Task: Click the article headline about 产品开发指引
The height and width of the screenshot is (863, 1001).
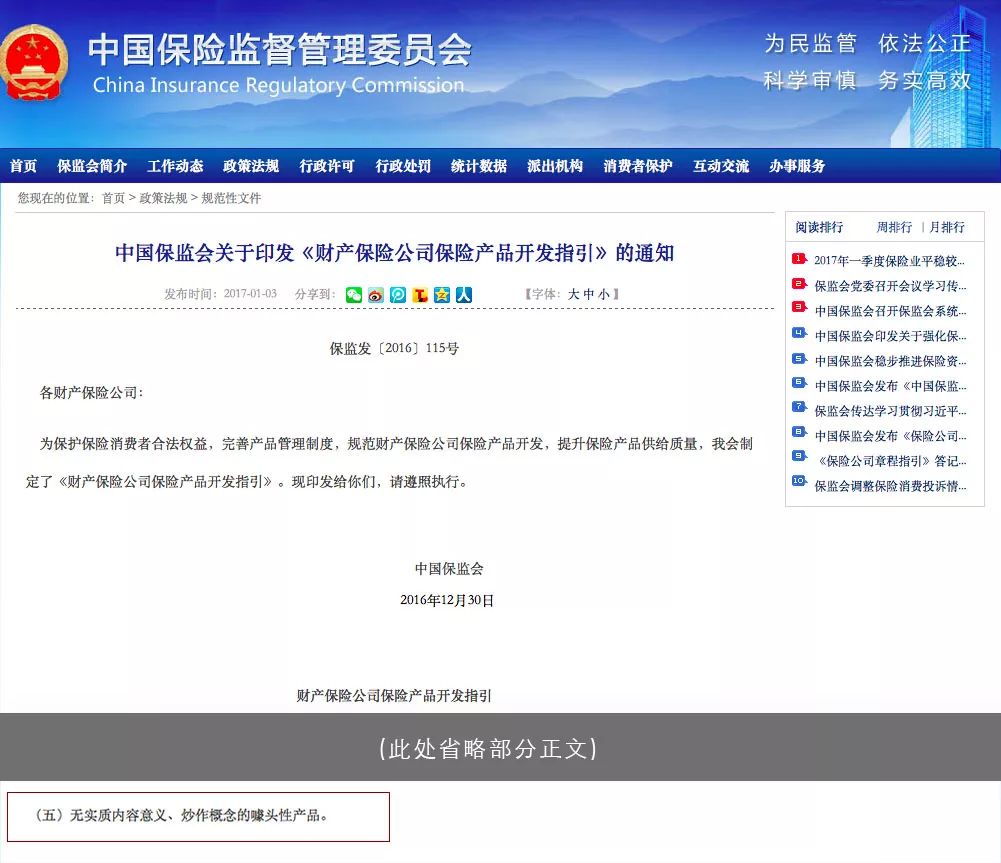Action: (x=395, y=253)
